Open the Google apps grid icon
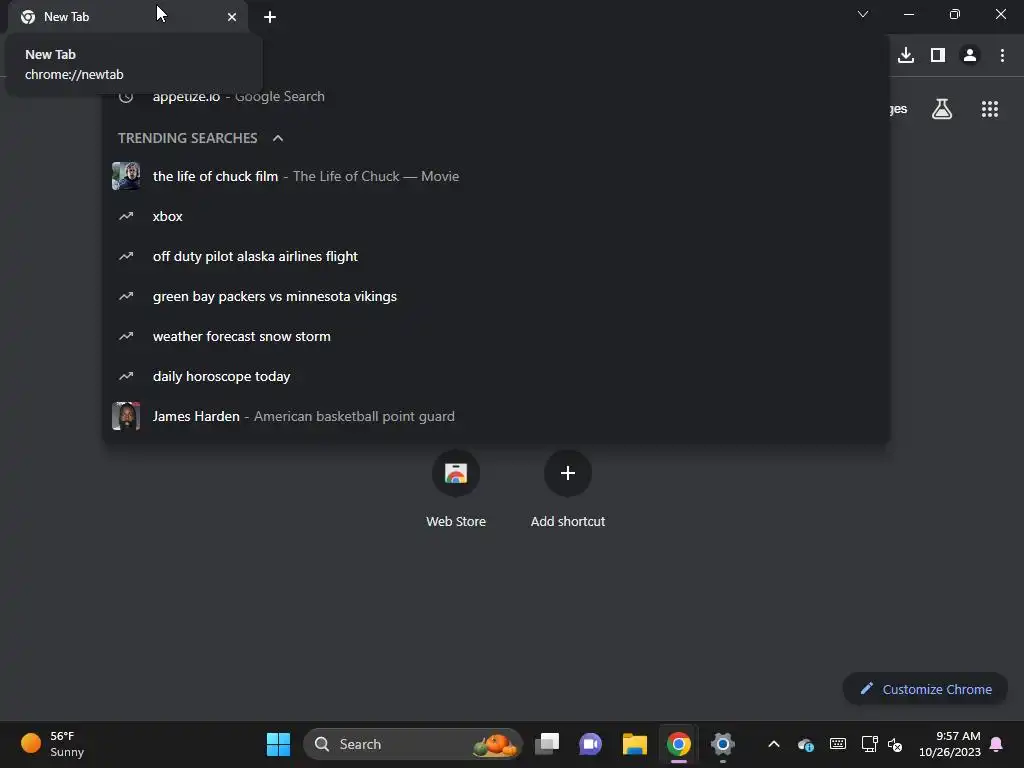The width and height of the screenshot is (1024, 768). pyautogui.click(x=990, y=109)
